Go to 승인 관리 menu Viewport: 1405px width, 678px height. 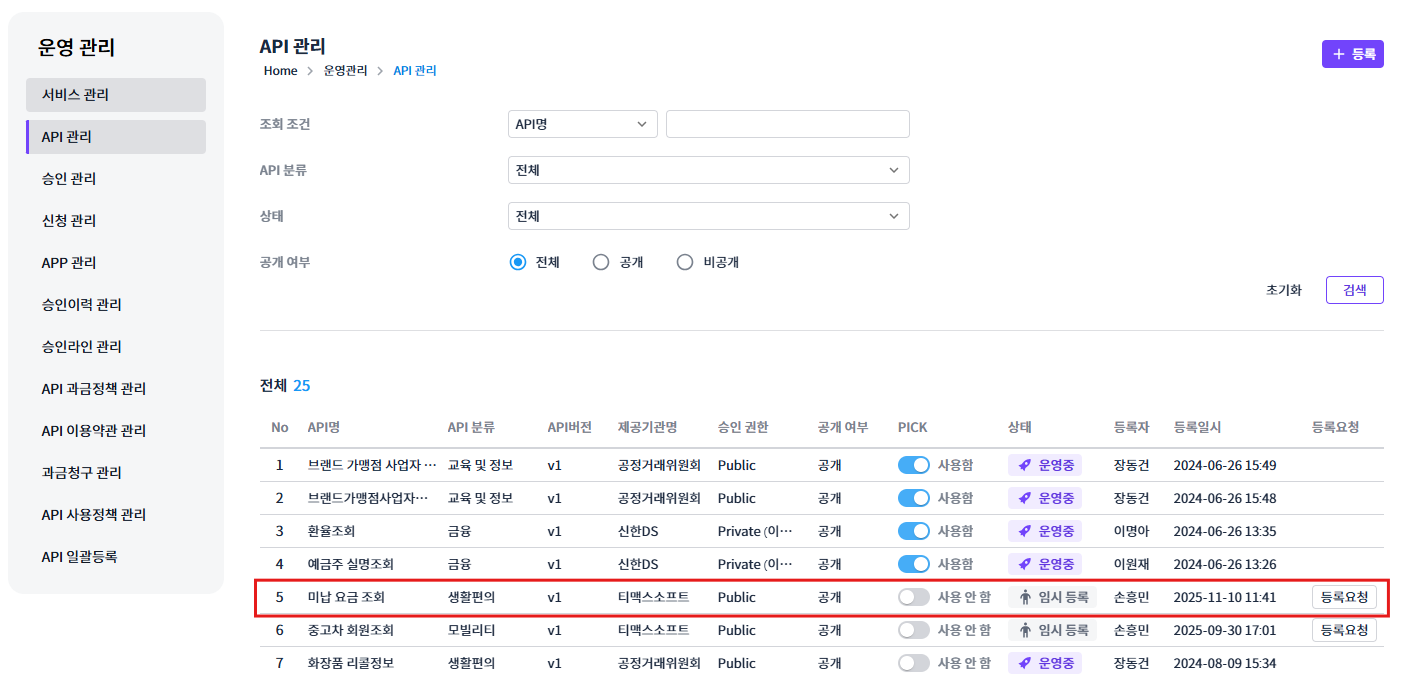click(116, 179)
